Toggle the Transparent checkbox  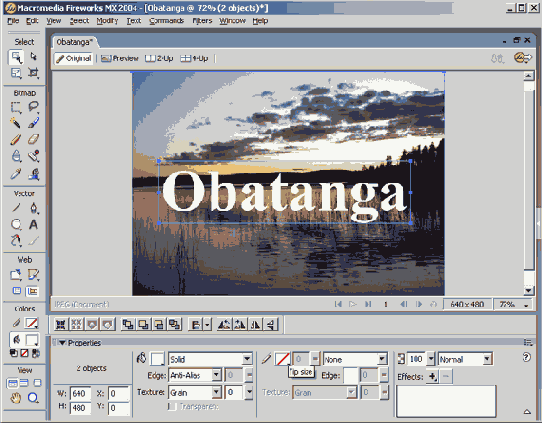pos(172,406)
